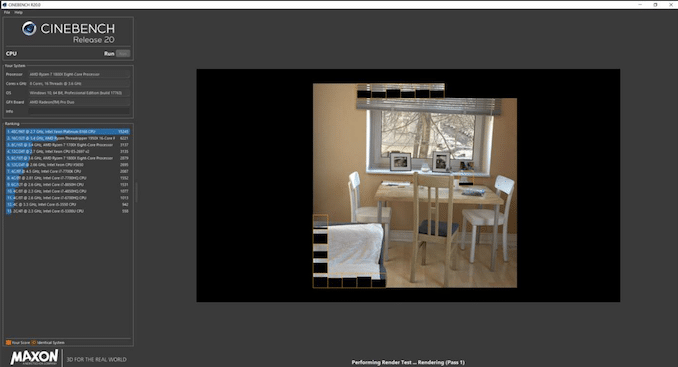Select ranking row 7 Intel Core i7-7700K
Image resolution: width=678 pixels, height=367 pixels.
point(67,171)
